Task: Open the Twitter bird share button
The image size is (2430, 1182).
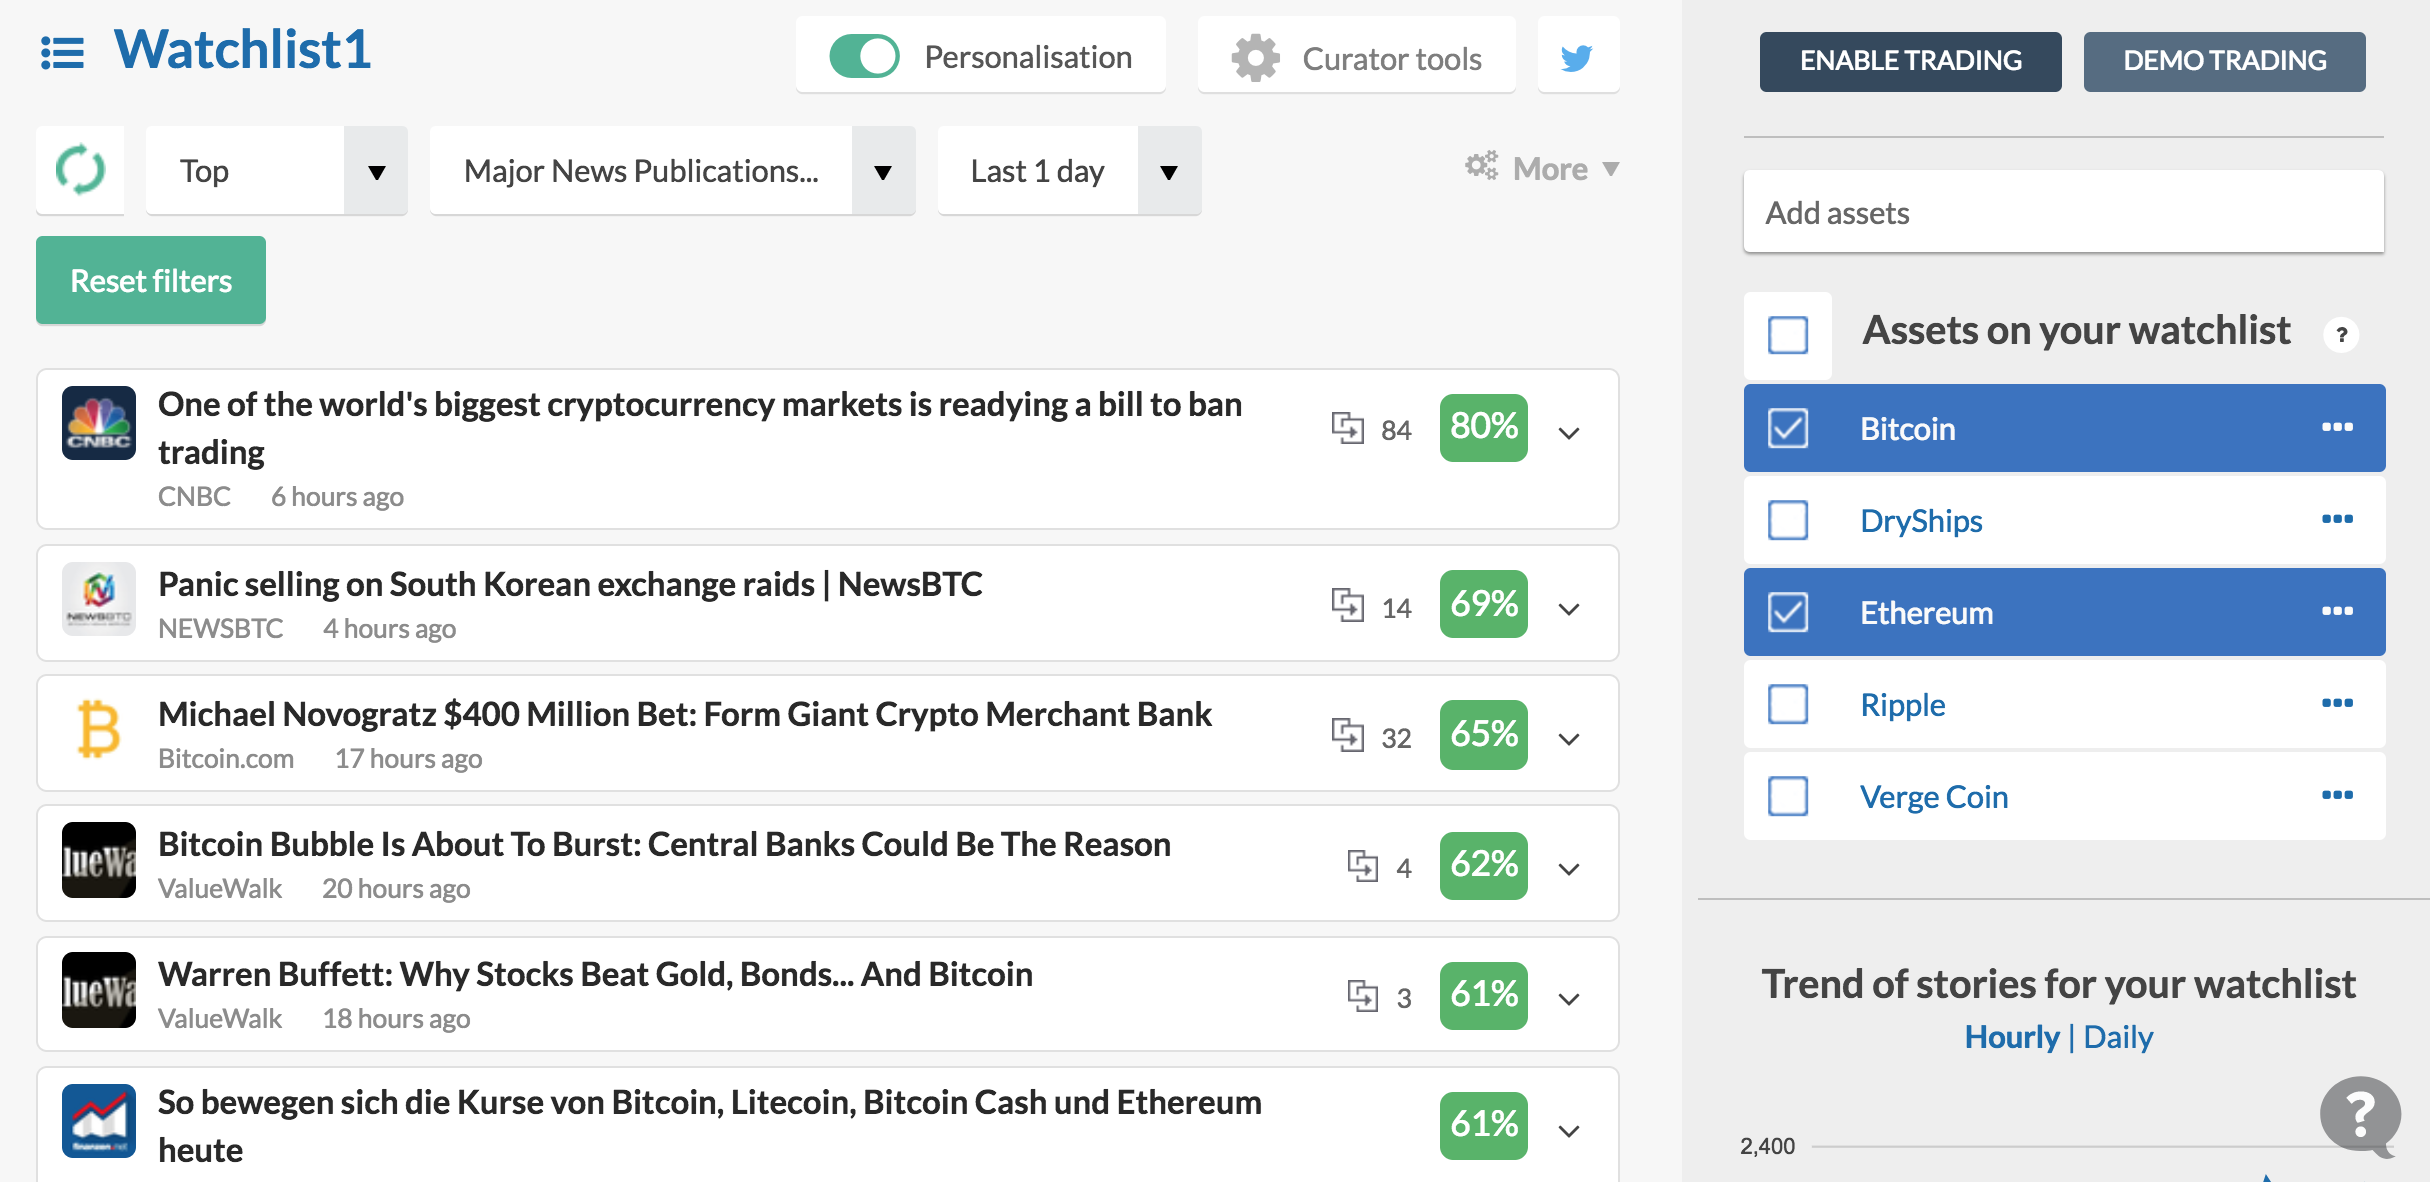Action: pyautogui.click(x=1578, y=57)
